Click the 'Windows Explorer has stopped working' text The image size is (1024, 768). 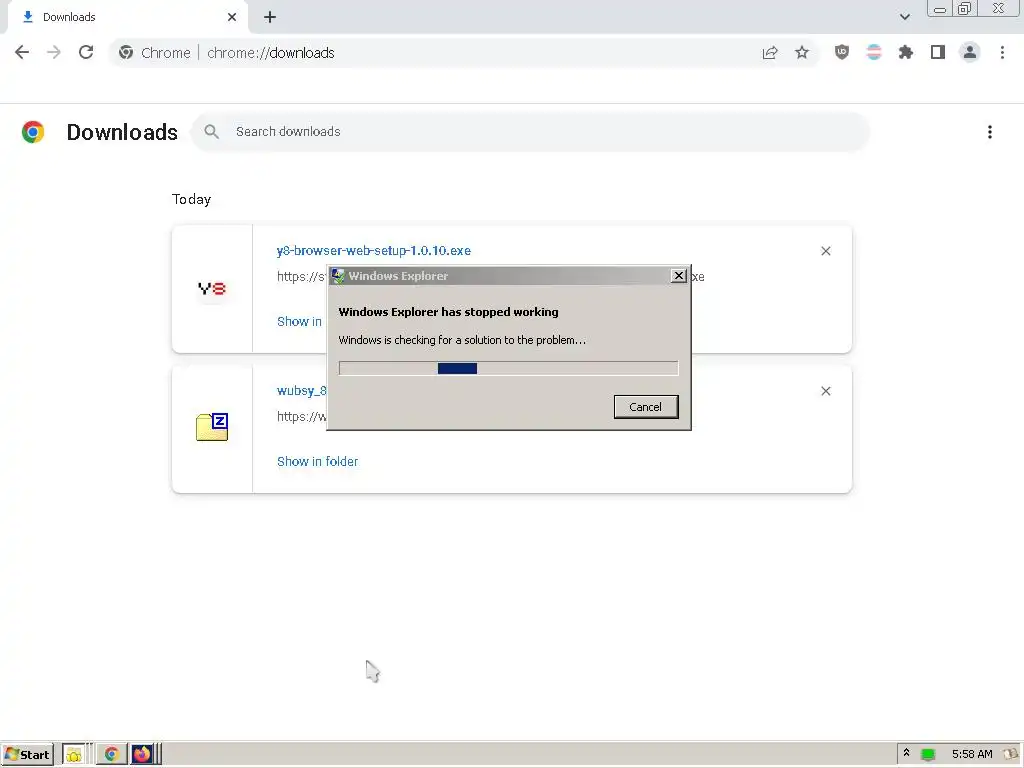tap(448, 312)
